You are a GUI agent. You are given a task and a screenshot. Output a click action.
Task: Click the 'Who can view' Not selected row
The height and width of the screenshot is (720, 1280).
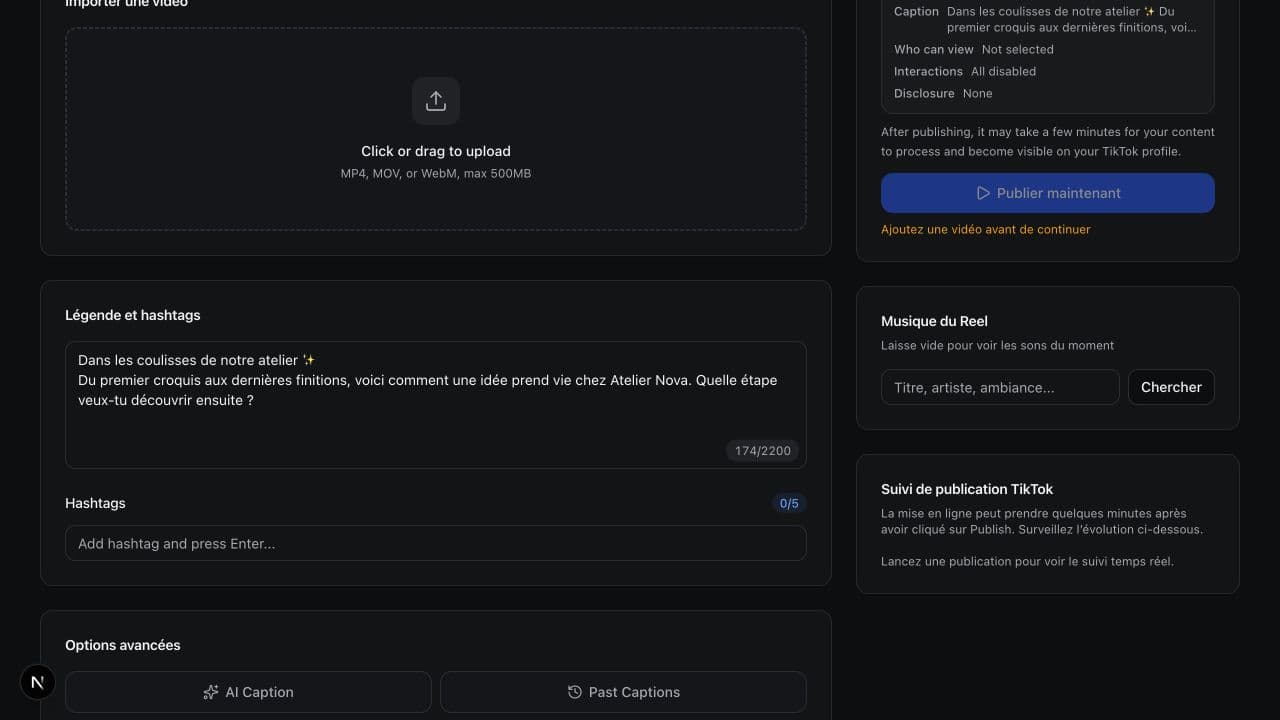tap(974, 49)
